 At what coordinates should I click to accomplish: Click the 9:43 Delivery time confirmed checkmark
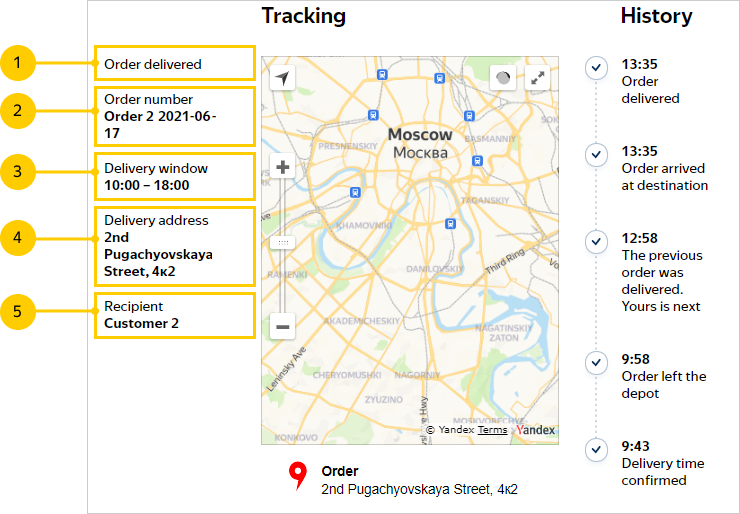click(x=596, y=449)
